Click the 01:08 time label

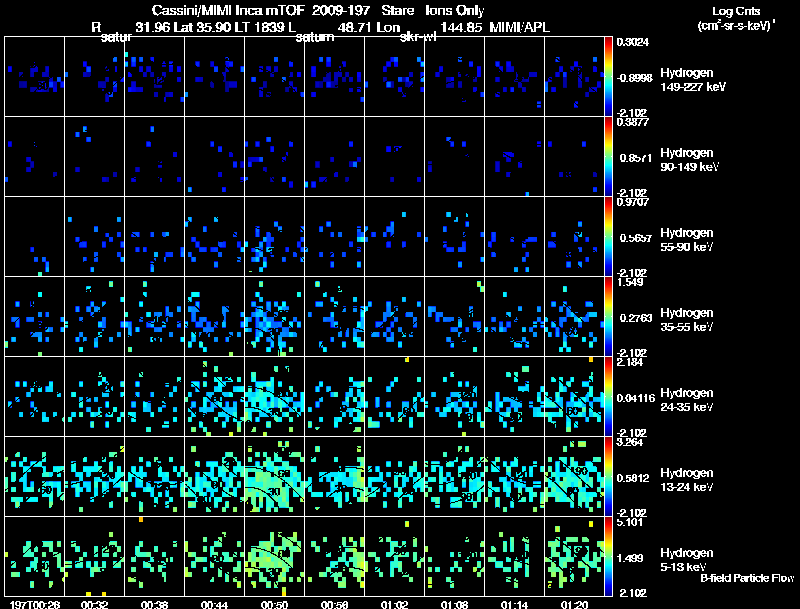[454, 604]
